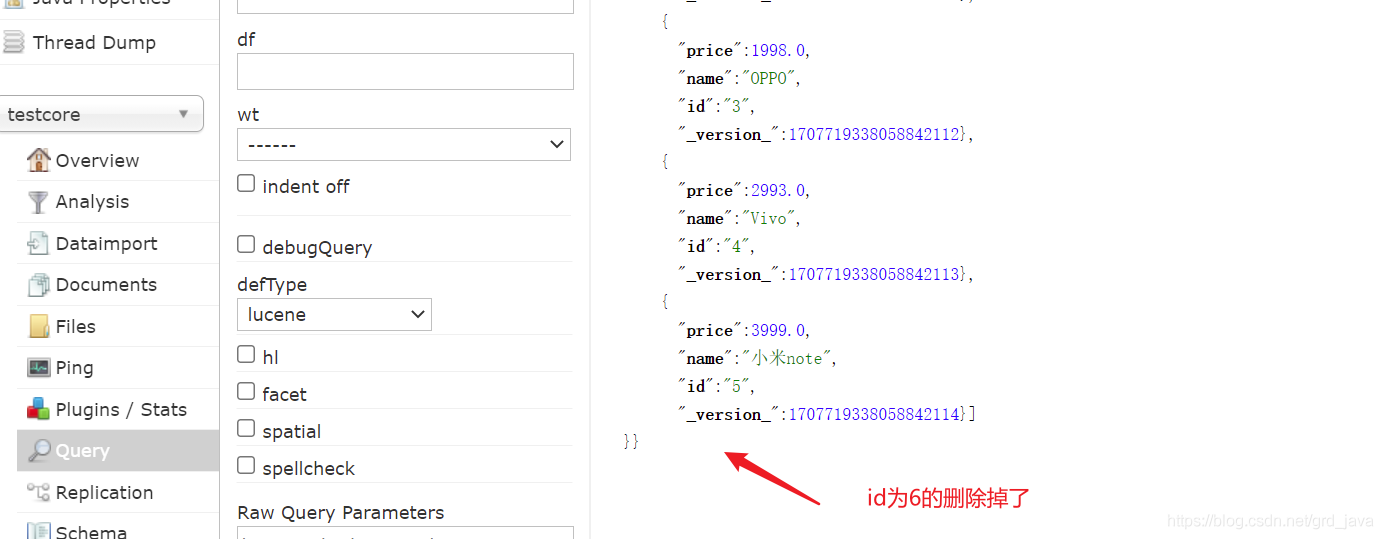The image size is (1383, 539).
Task: Open the testcore core selector dropdown
Action: click(102, 114)
